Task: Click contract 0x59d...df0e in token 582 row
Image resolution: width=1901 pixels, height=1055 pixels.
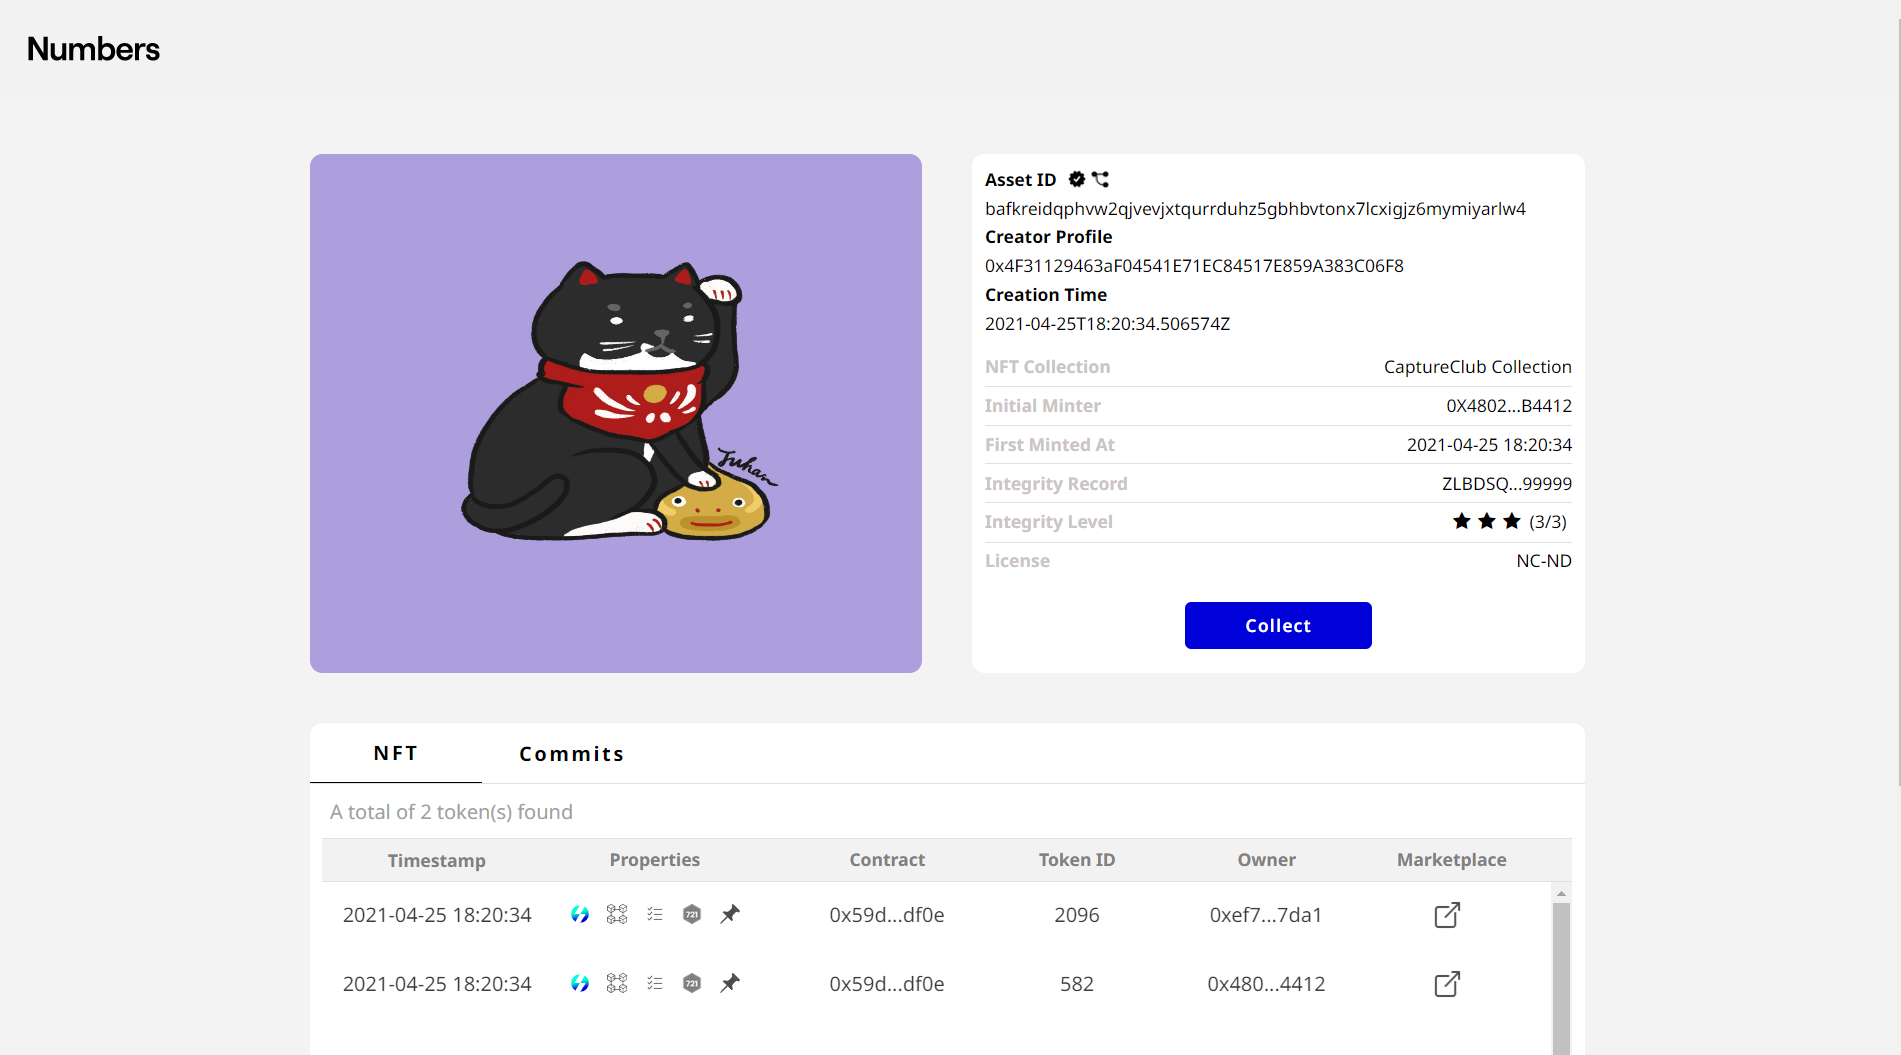Action: click(887, 984)
